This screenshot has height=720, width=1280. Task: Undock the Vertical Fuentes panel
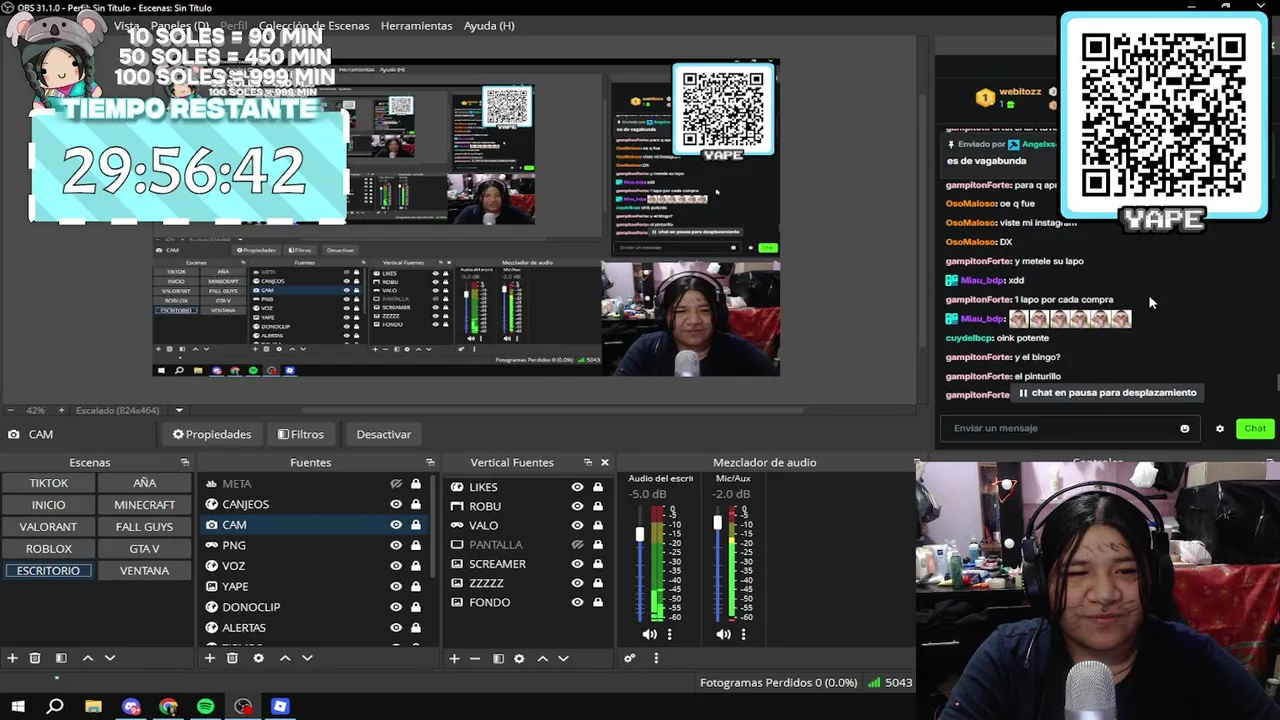(x=588, y=462)
